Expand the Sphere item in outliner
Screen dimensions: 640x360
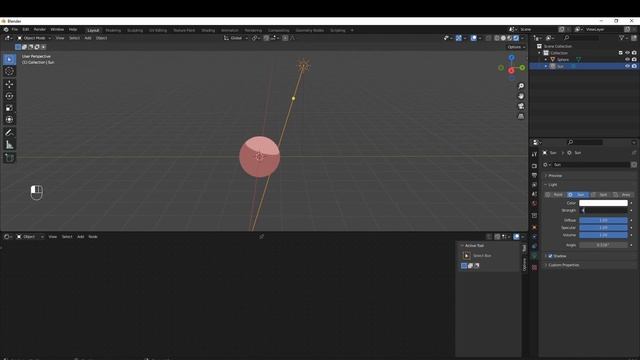coord(546,60)
